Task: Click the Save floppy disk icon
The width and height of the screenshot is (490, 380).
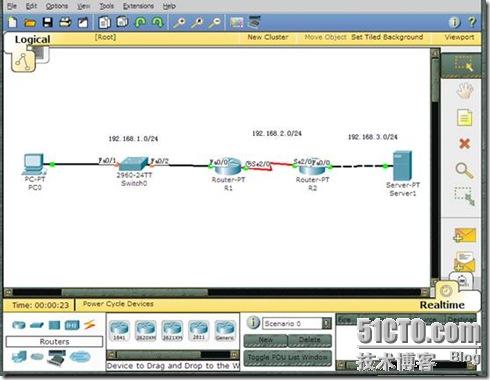Action: tap(47, 22)
